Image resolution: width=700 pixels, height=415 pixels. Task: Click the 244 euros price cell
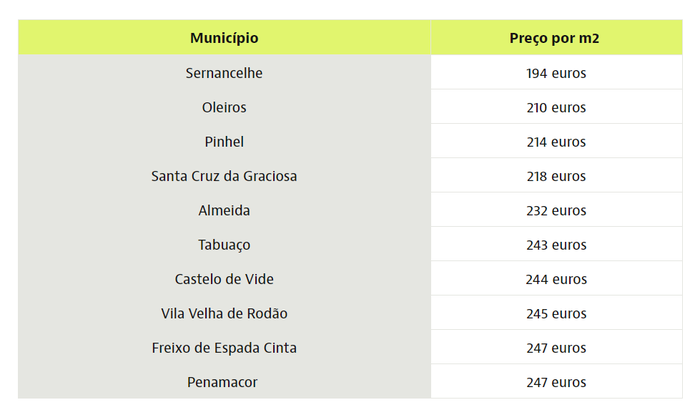(556, 279)
